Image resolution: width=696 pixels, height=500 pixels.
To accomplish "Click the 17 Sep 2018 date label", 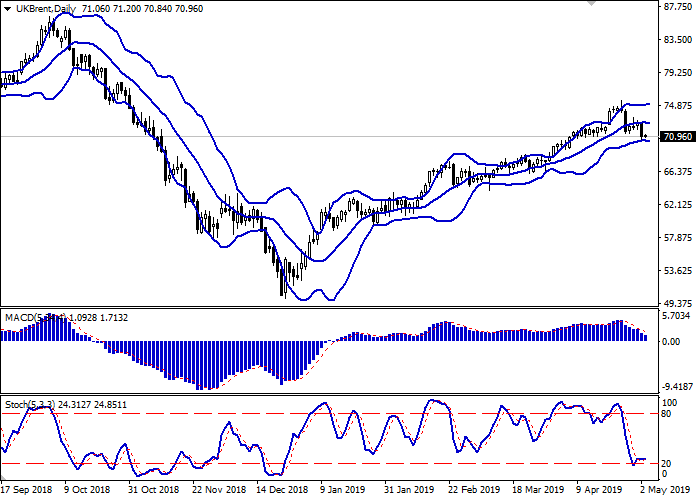I will coord(28,491).
